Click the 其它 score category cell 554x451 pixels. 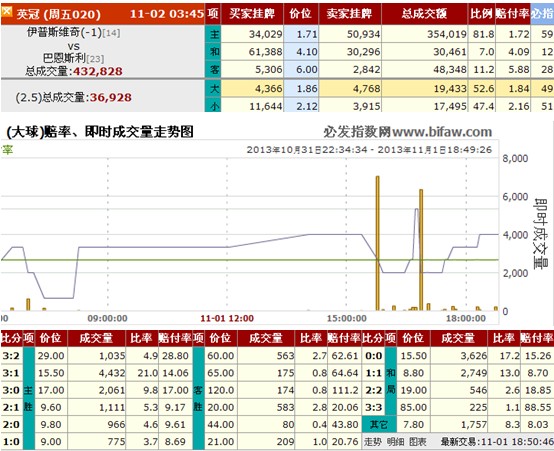(379, 424)
